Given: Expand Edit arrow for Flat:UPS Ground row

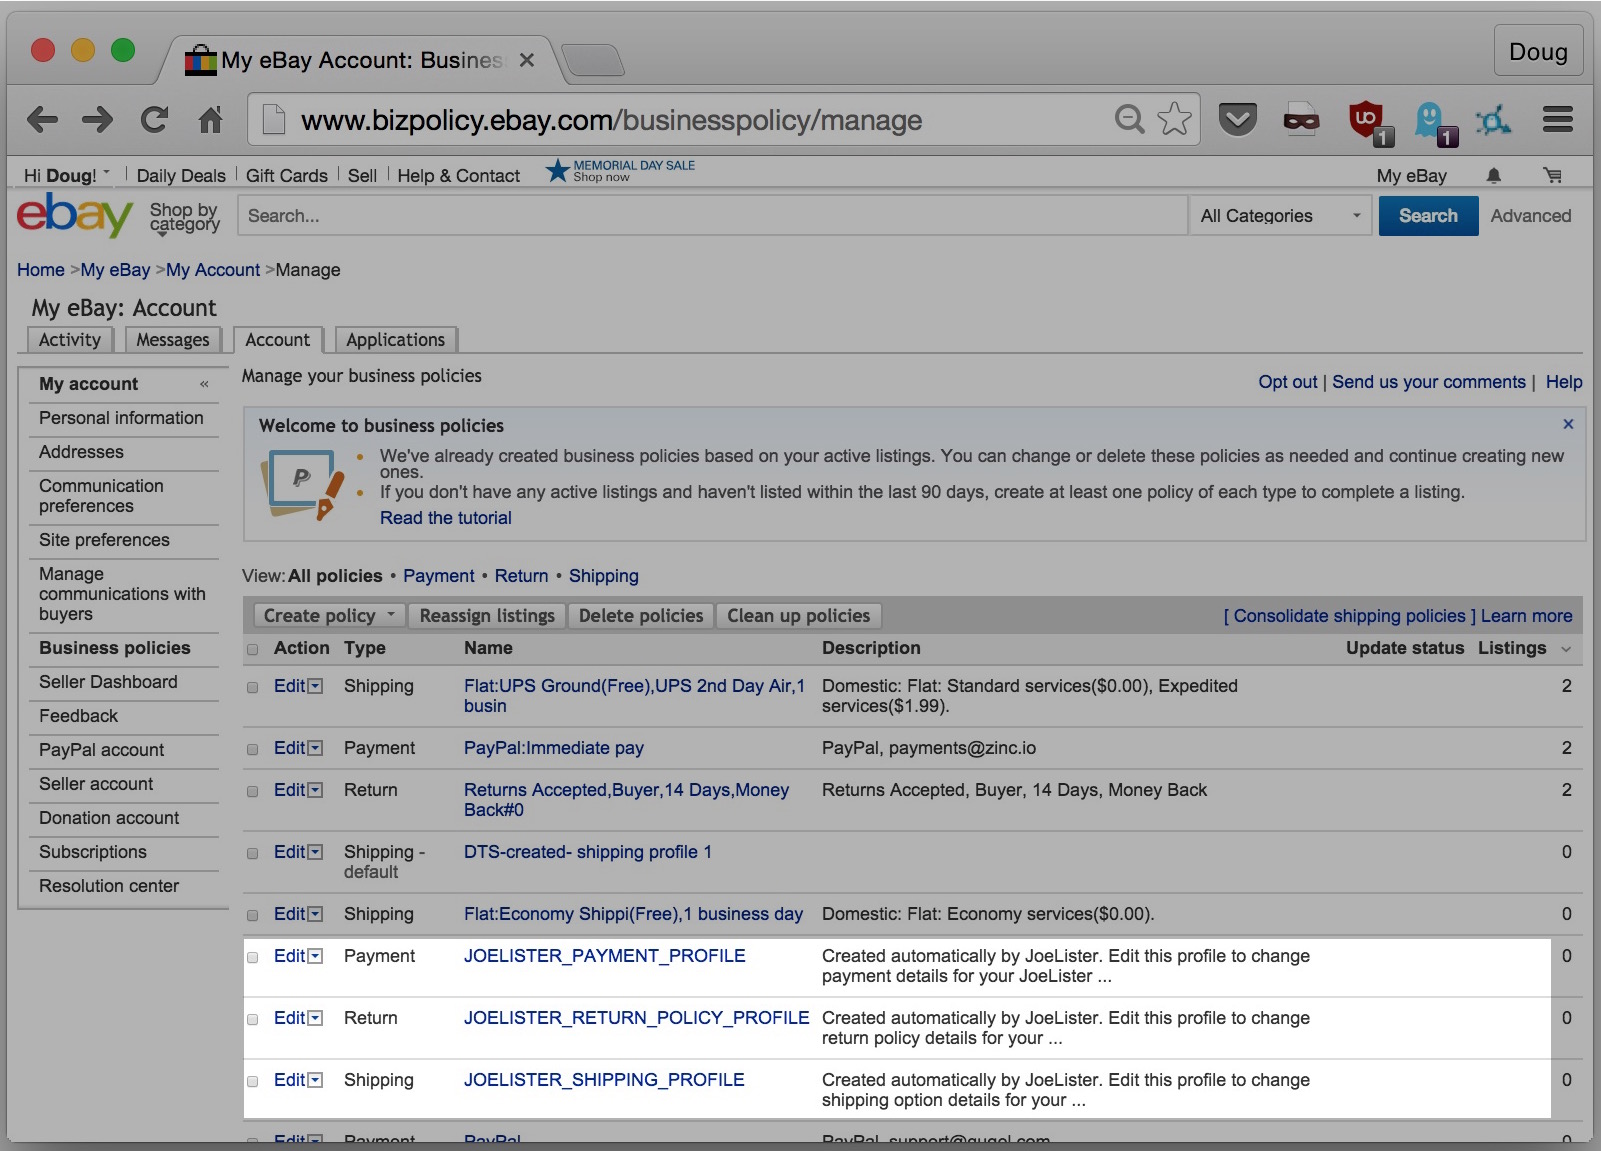Looking at the screenshot, I should 315,686.
